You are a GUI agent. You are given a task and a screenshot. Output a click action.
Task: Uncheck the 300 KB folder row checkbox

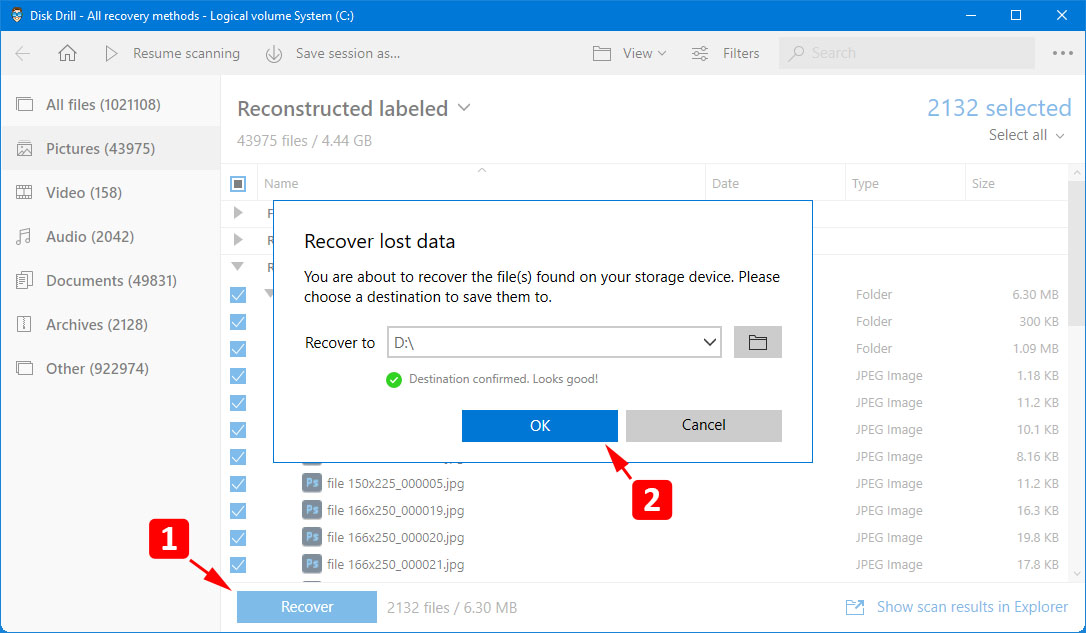238,322
